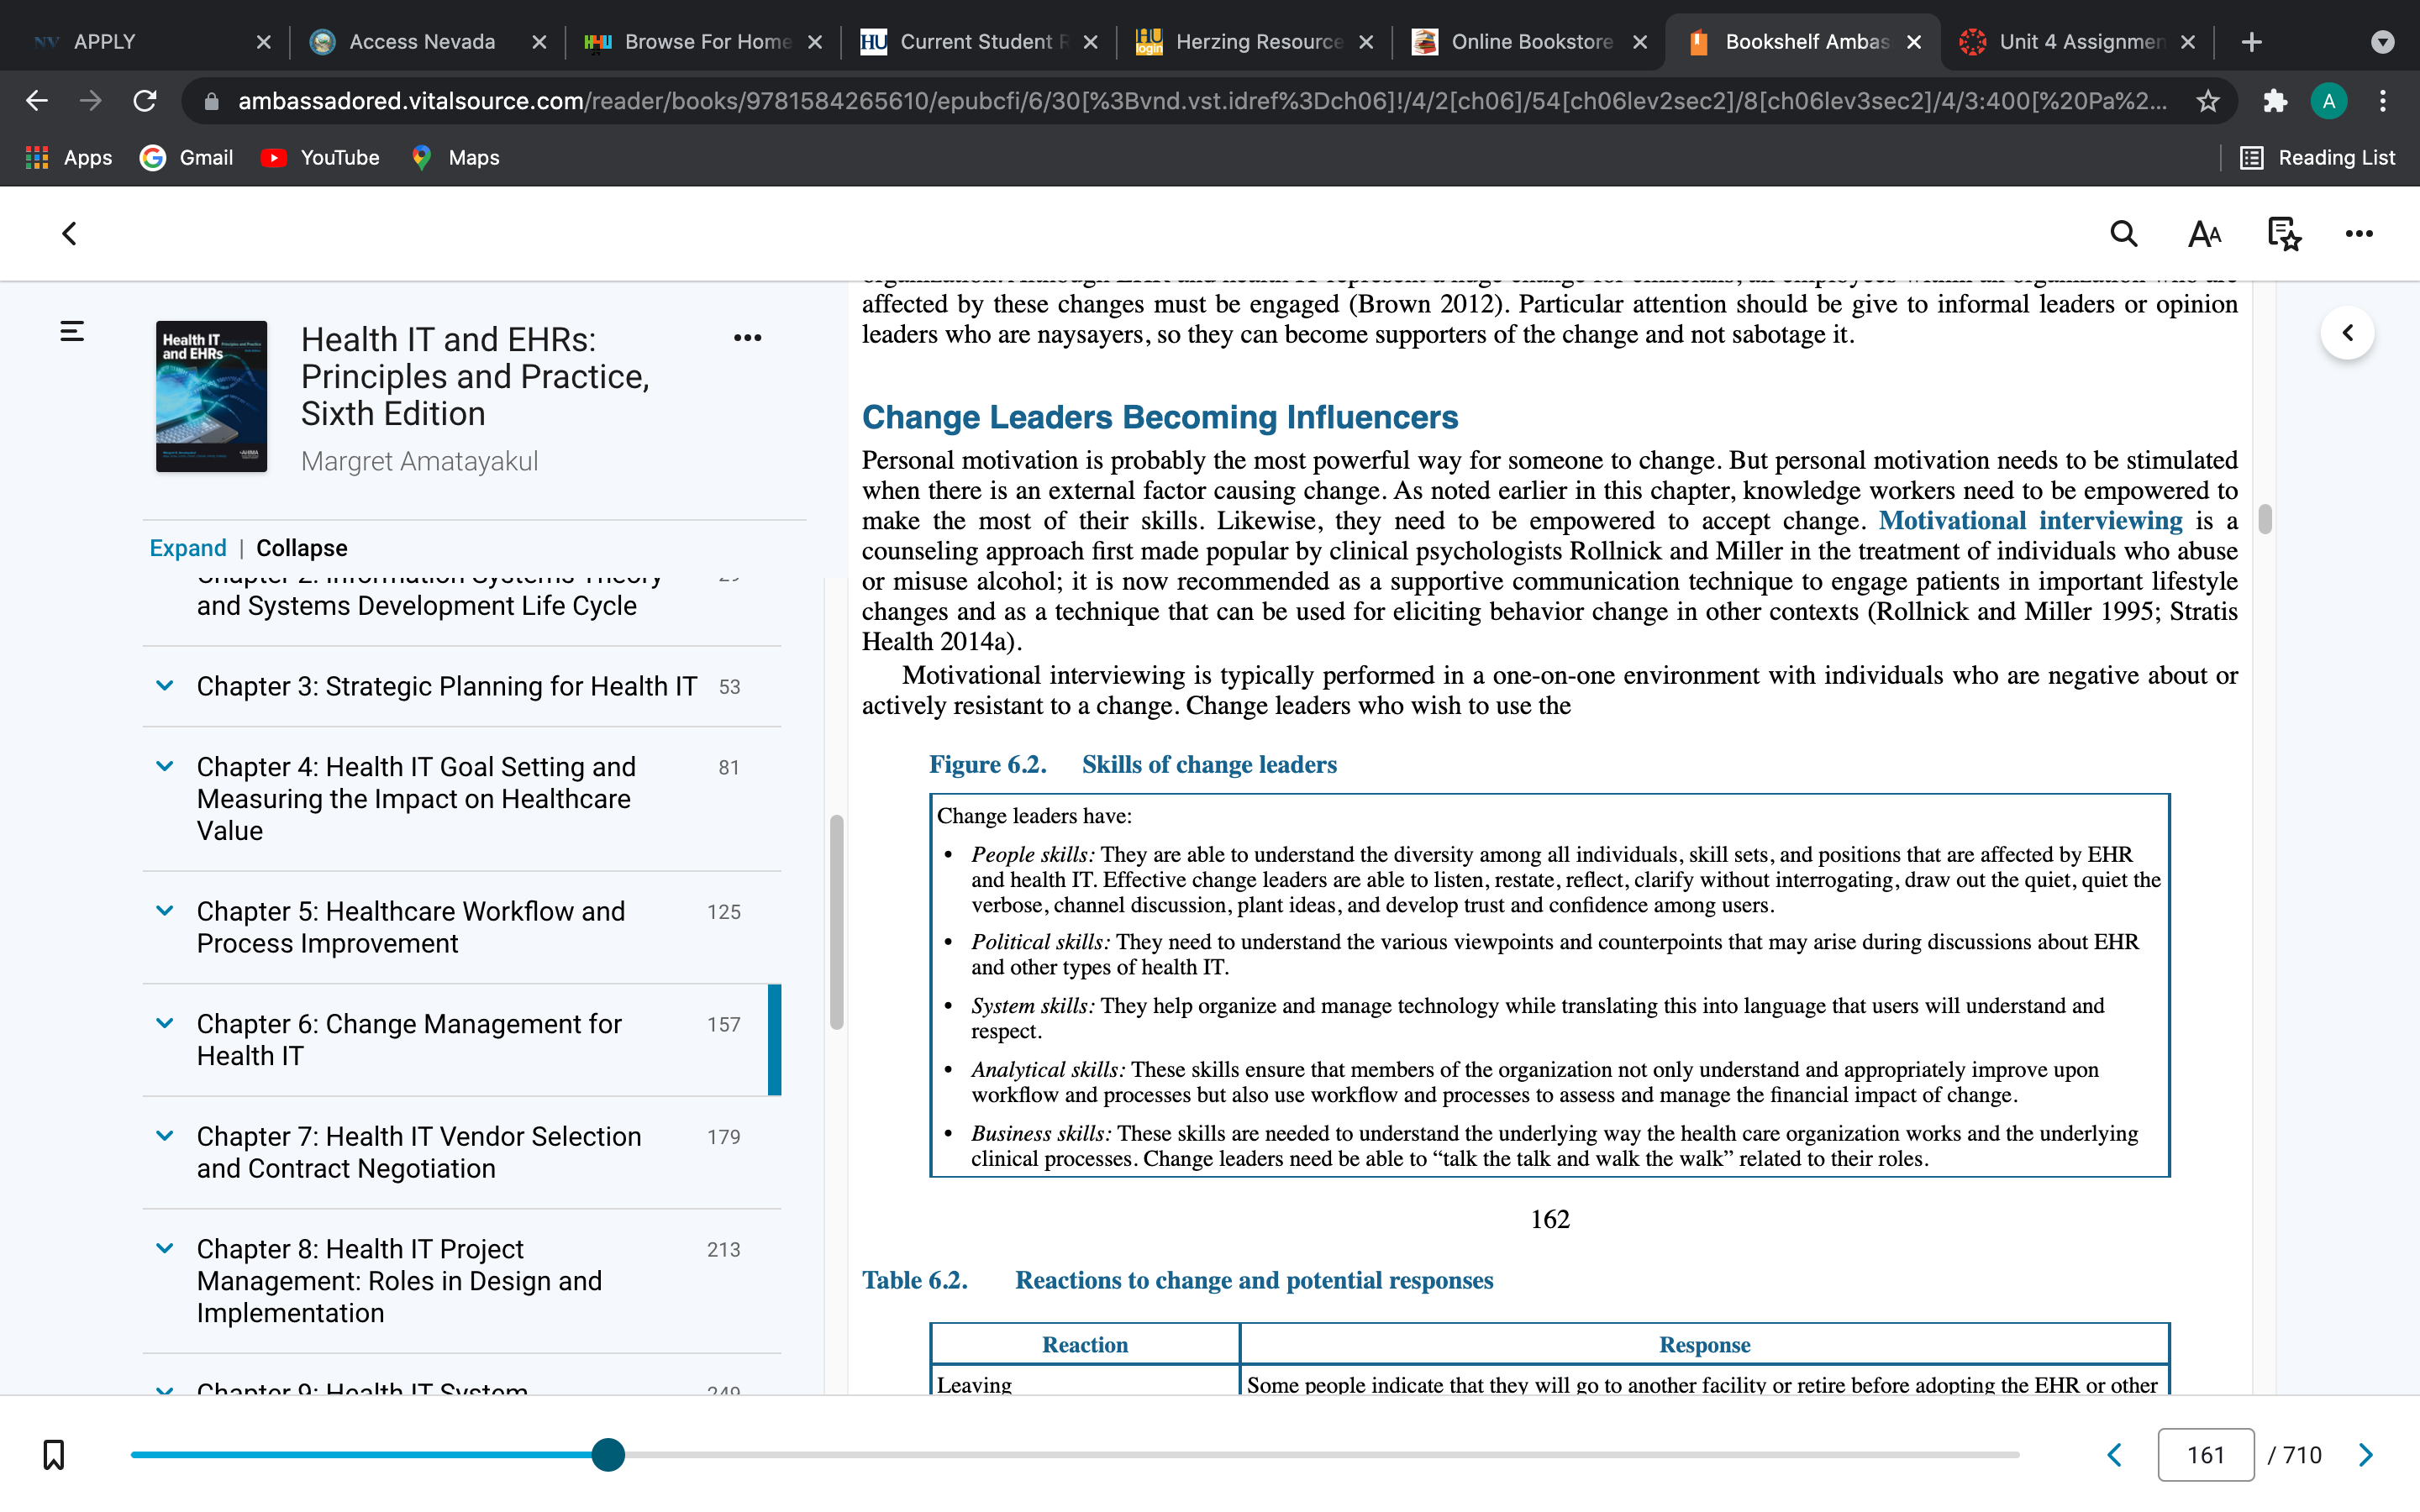Open the Motivational interviewing glossary link
The image size is (2420, 1512).
coord(2030,521)
